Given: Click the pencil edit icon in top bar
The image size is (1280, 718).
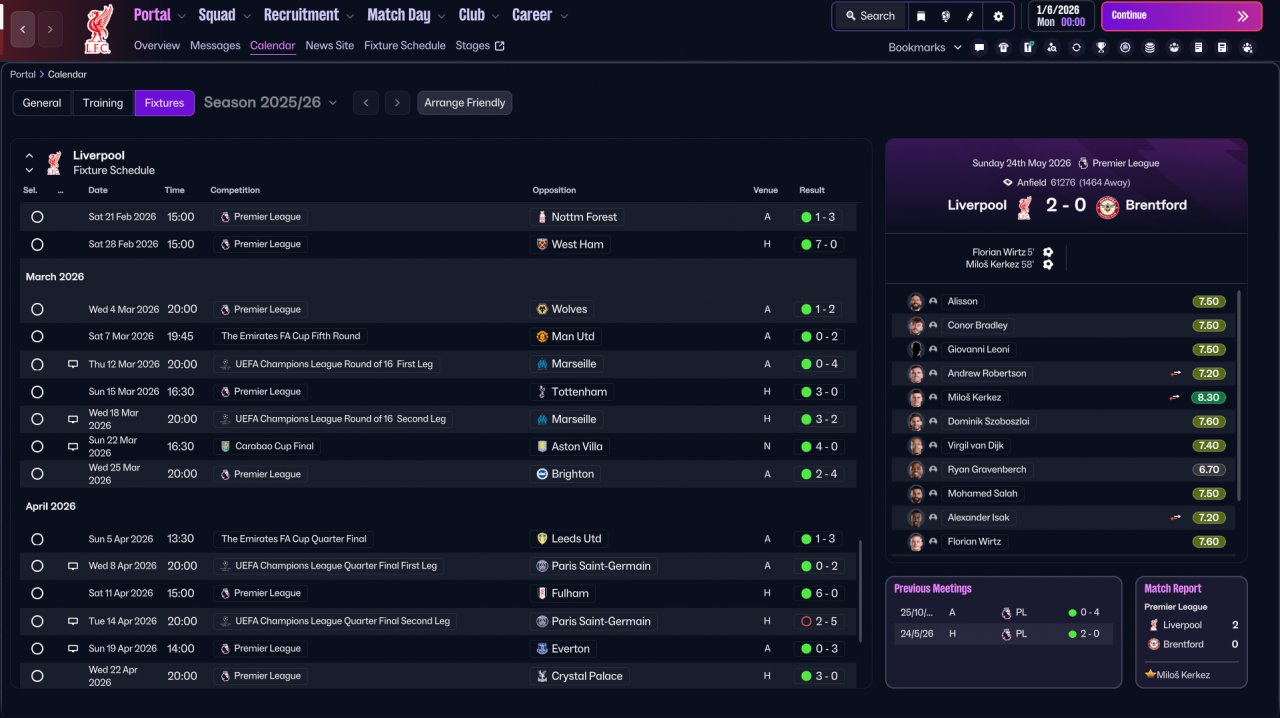Looking at the screenshot, I should click(x=970, y=16).
